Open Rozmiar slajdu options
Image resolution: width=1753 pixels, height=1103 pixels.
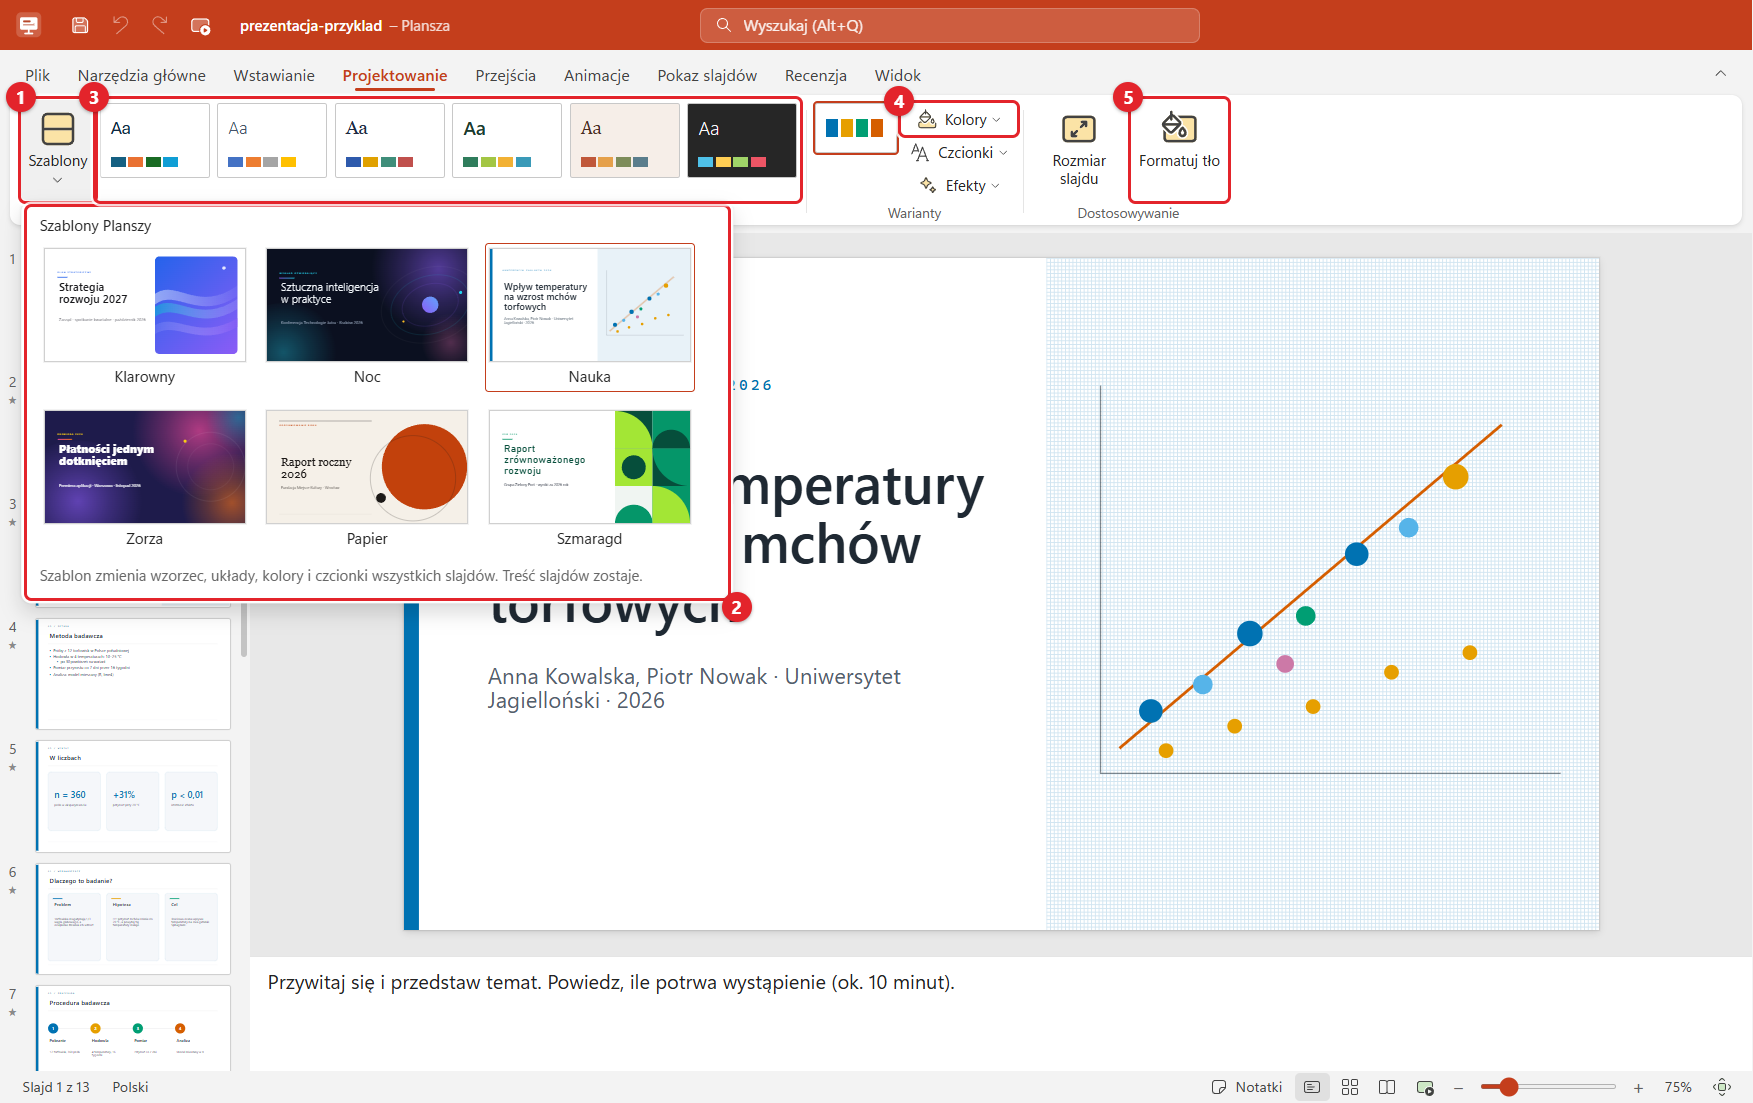point(1079,151)
